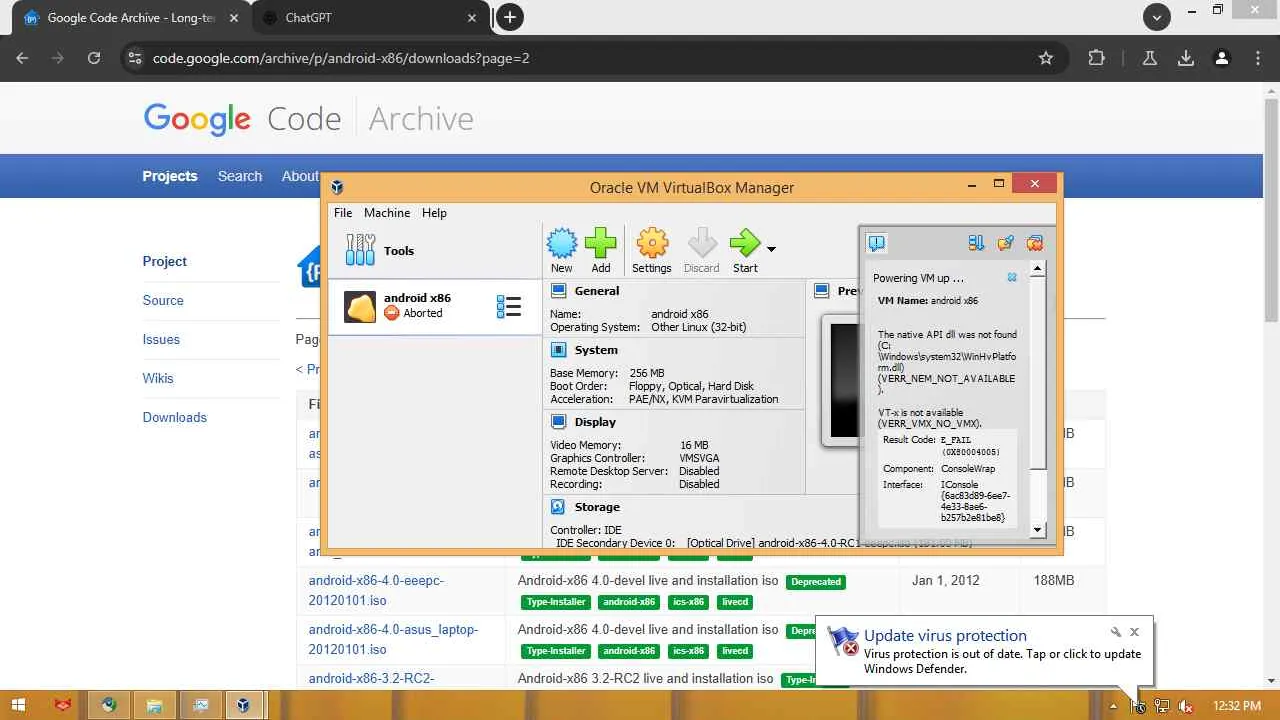Image resolution: width=1280 pixels, height=720 pixels.
Task: Click the volume tray icon
Action: (x=1186, y=706)
